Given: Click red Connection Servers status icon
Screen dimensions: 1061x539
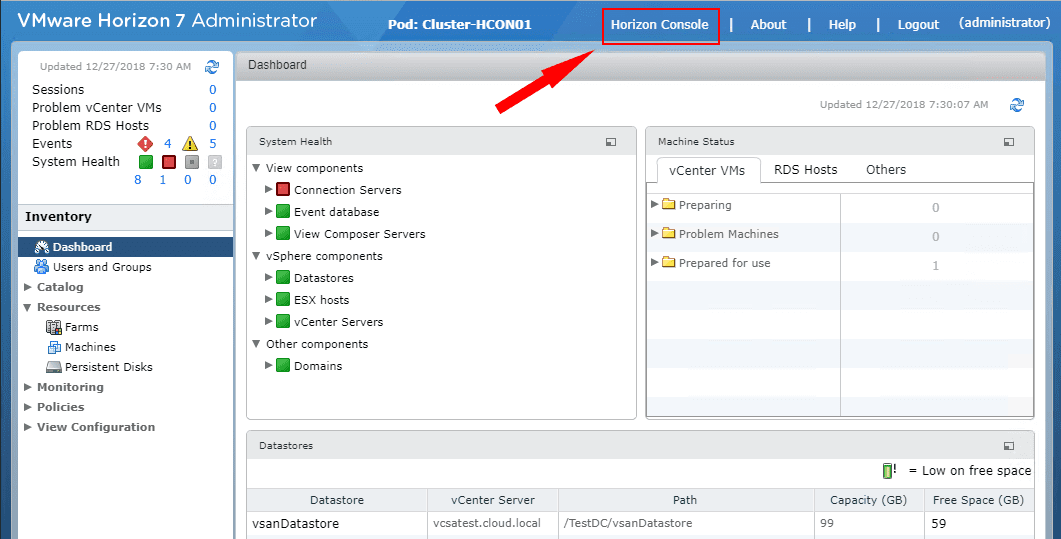Looking at the screenshot, I should 283,190.
